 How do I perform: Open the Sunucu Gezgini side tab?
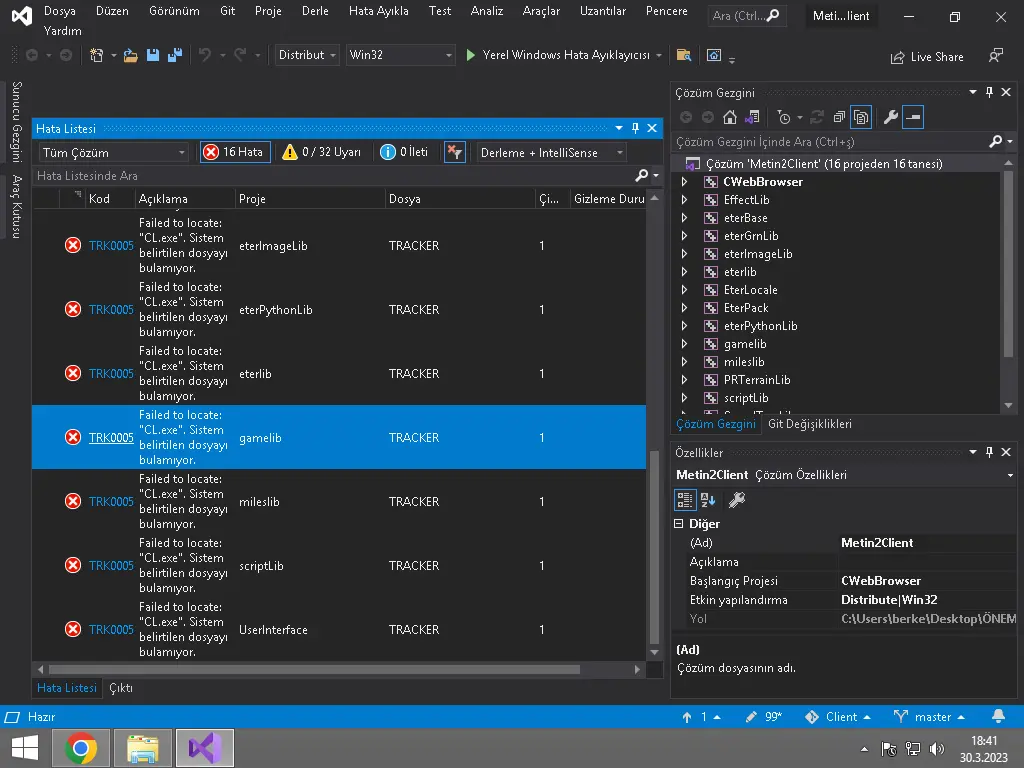pos(16,121)
